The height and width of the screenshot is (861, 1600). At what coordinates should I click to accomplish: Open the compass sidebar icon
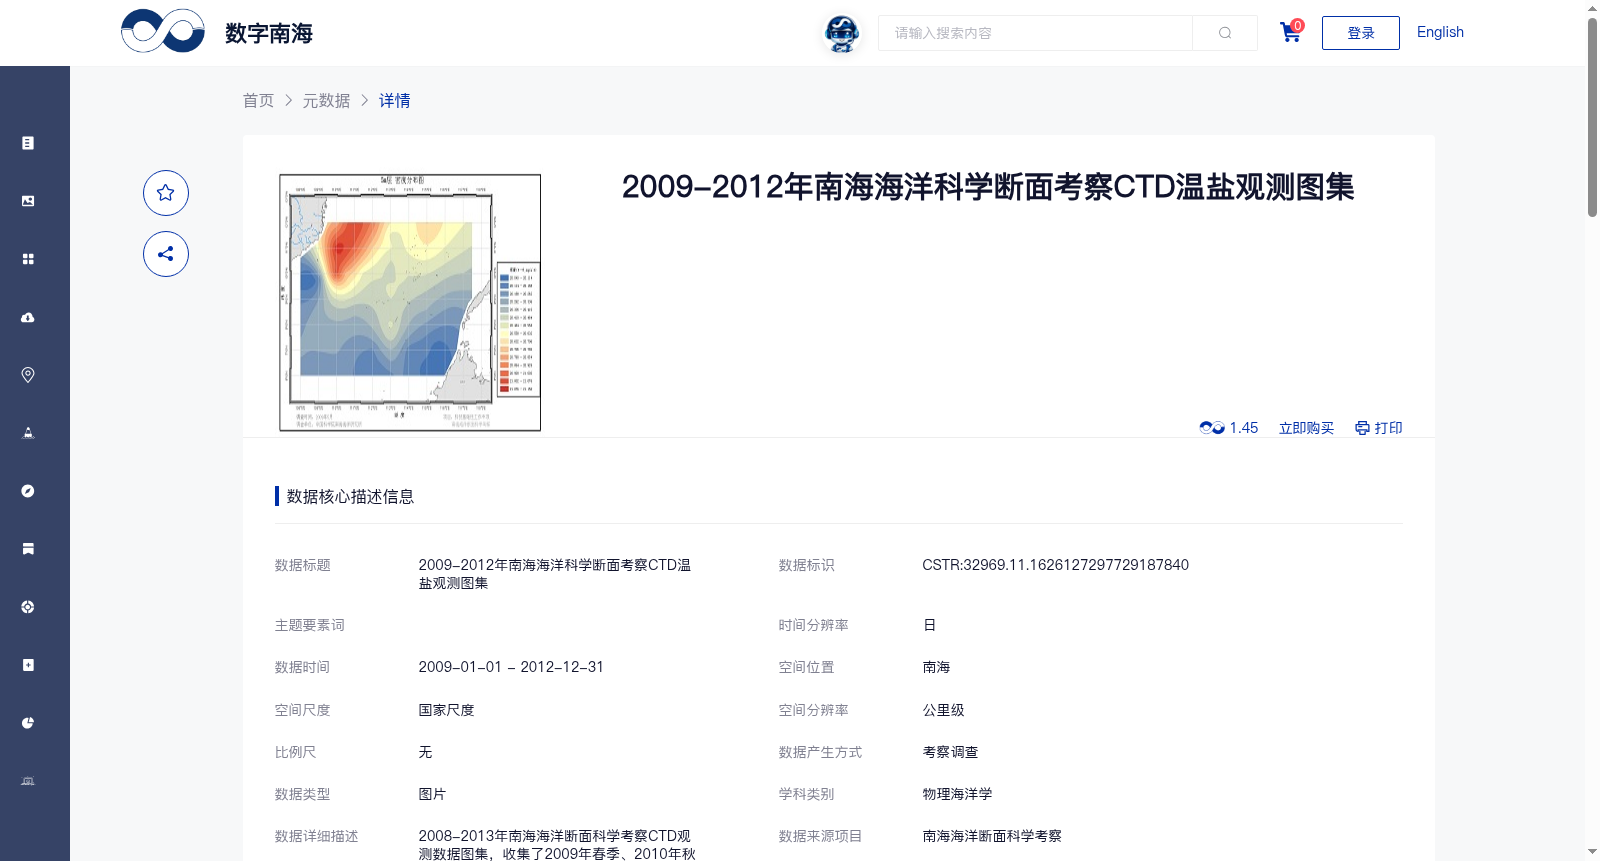point(28,491)
